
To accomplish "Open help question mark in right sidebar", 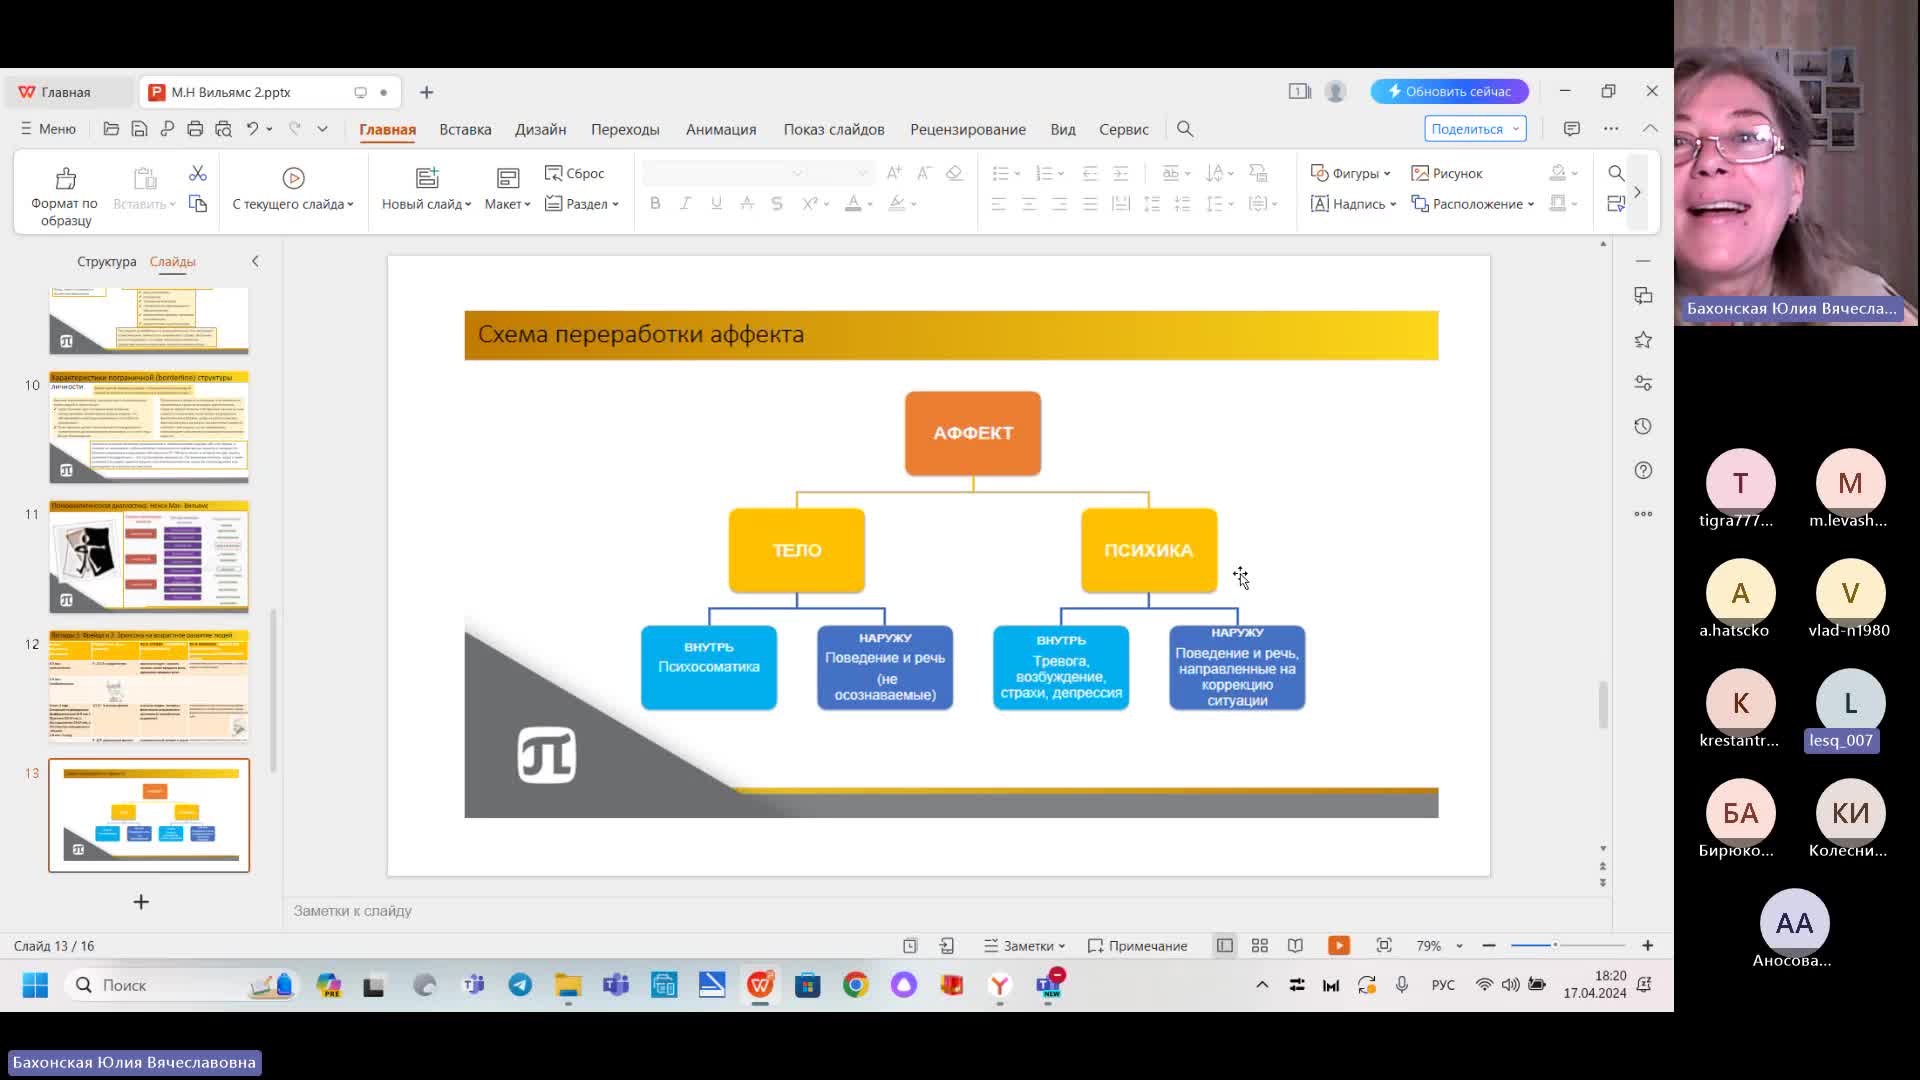I will point(1643,470).
